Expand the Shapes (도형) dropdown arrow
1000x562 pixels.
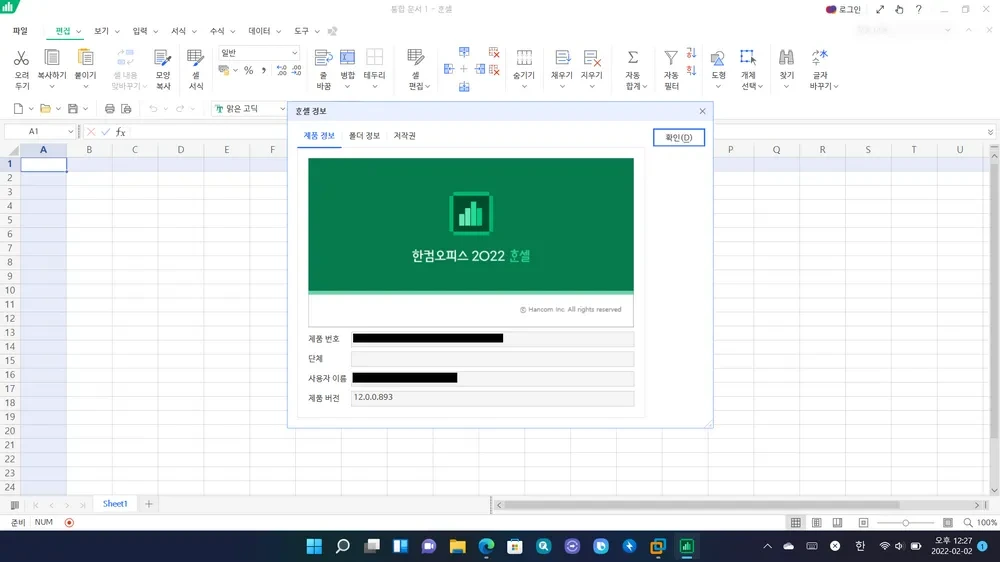(718, 87)
